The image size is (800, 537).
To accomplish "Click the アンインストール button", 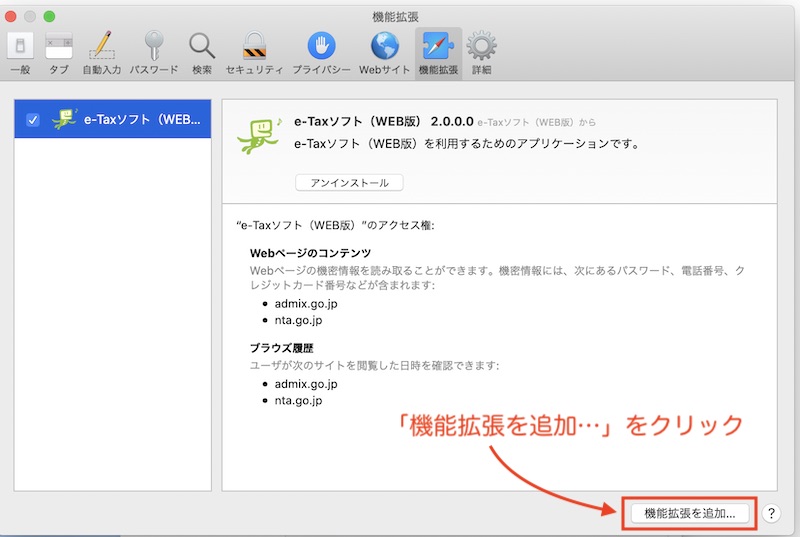I will tap(349, 183).
